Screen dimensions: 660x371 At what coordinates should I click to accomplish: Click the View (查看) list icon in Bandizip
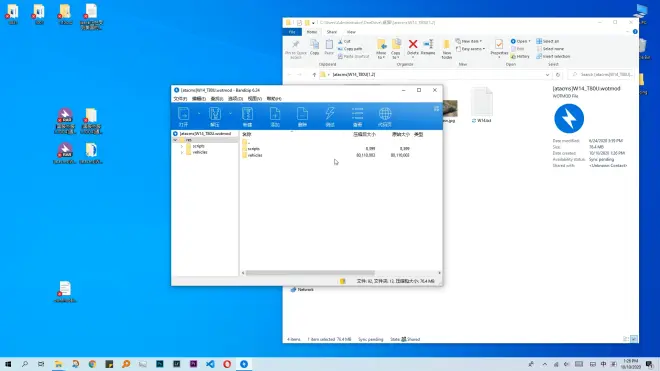tap(357, 117)
